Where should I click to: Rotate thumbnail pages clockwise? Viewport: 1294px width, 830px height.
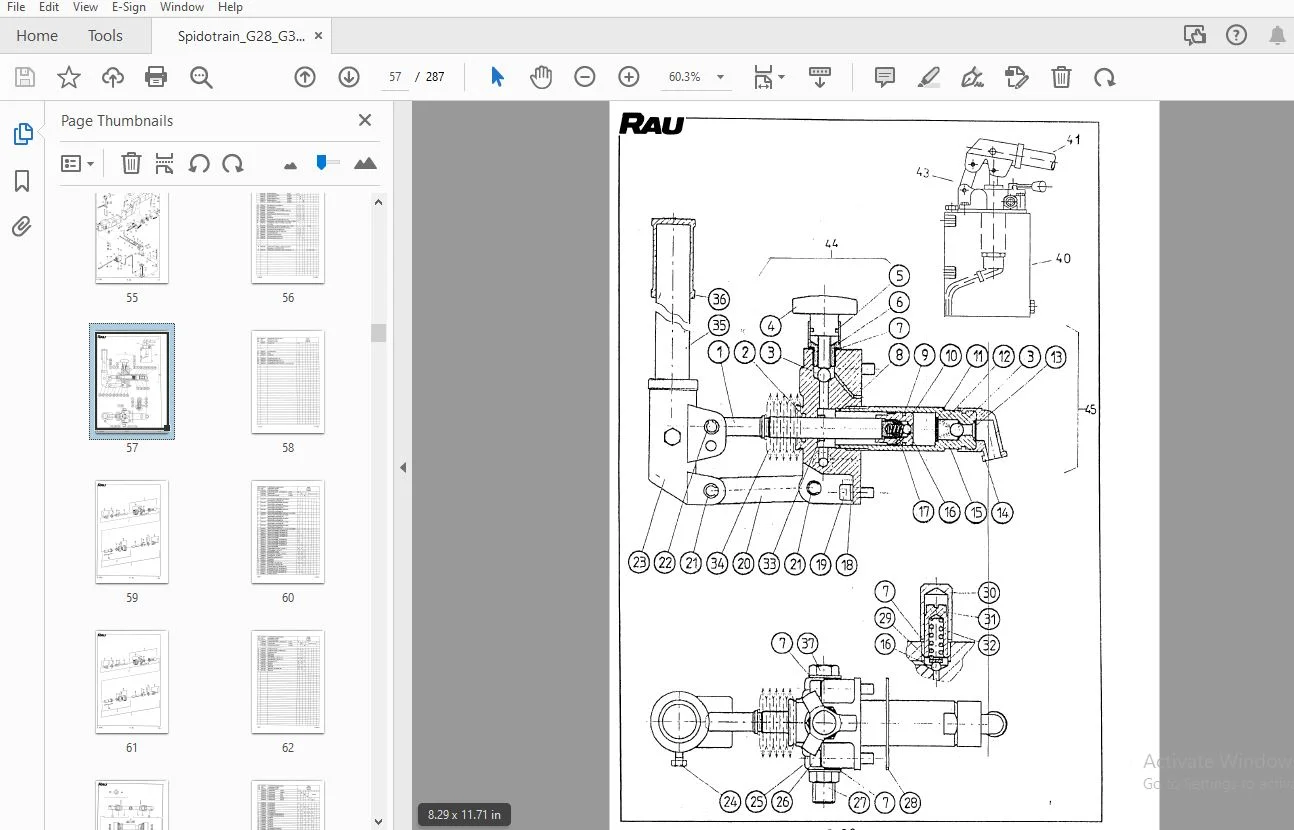[x=233, y=163]
